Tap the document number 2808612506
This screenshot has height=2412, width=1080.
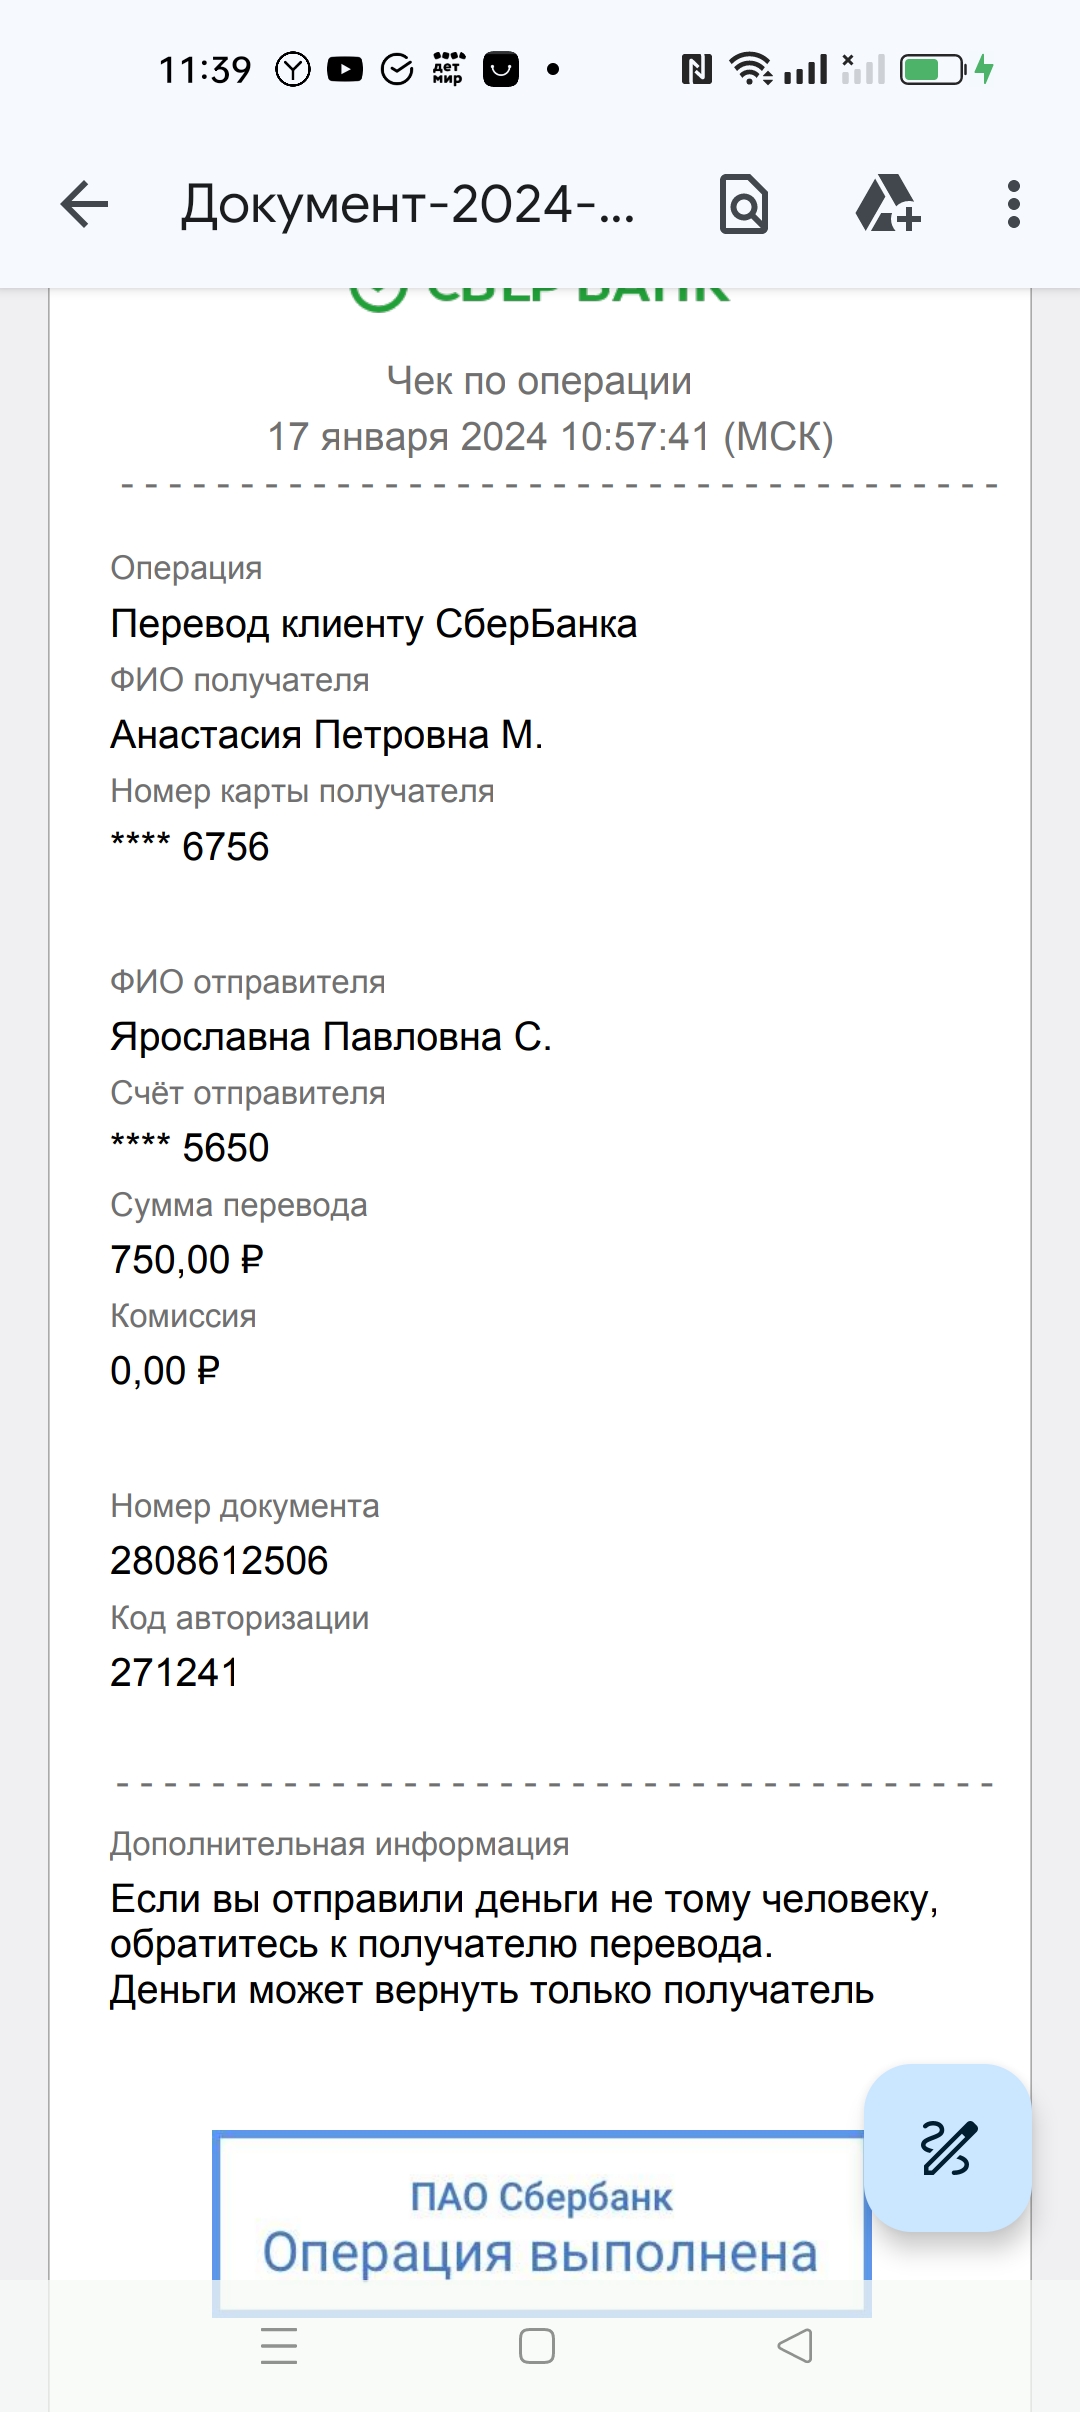[219, 1561]
